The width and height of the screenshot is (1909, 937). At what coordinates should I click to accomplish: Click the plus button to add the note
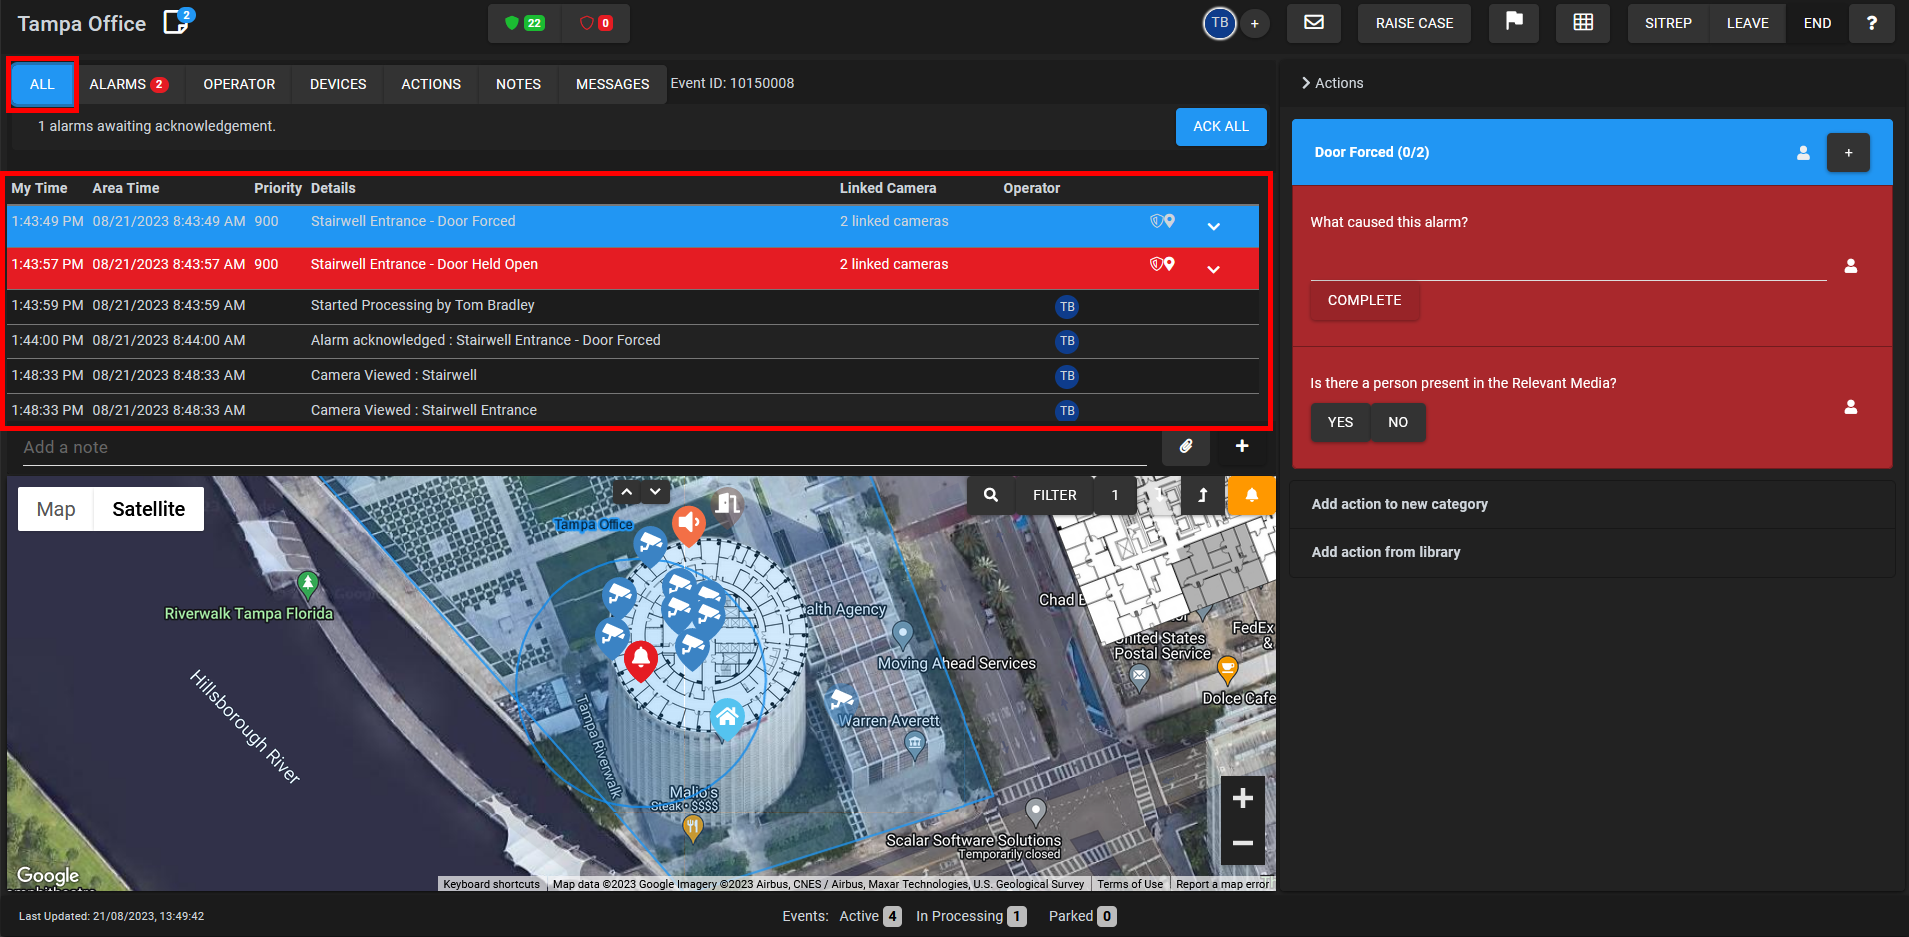click(x=1242, y=446)
